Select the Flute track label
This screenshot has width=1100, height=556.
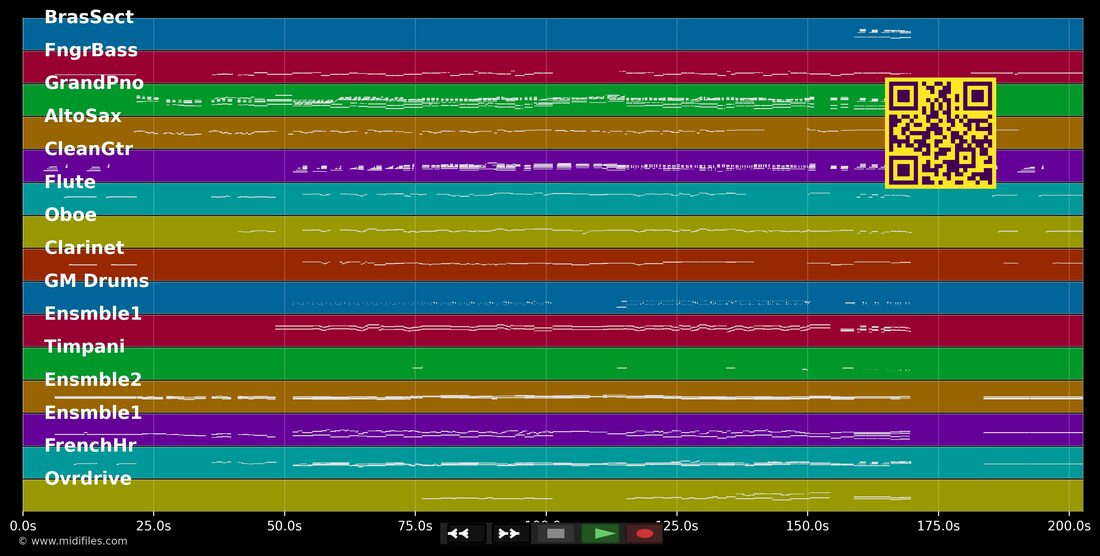coord(70,182)
